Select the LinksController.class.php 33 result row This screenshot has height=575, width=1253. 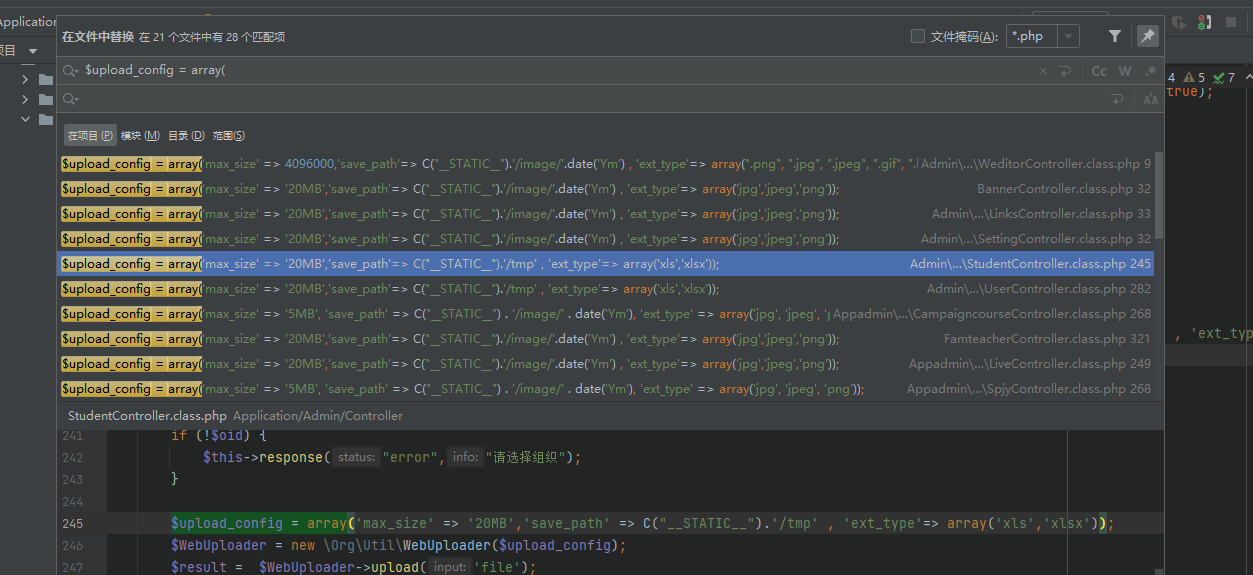(x=606, y=213)
